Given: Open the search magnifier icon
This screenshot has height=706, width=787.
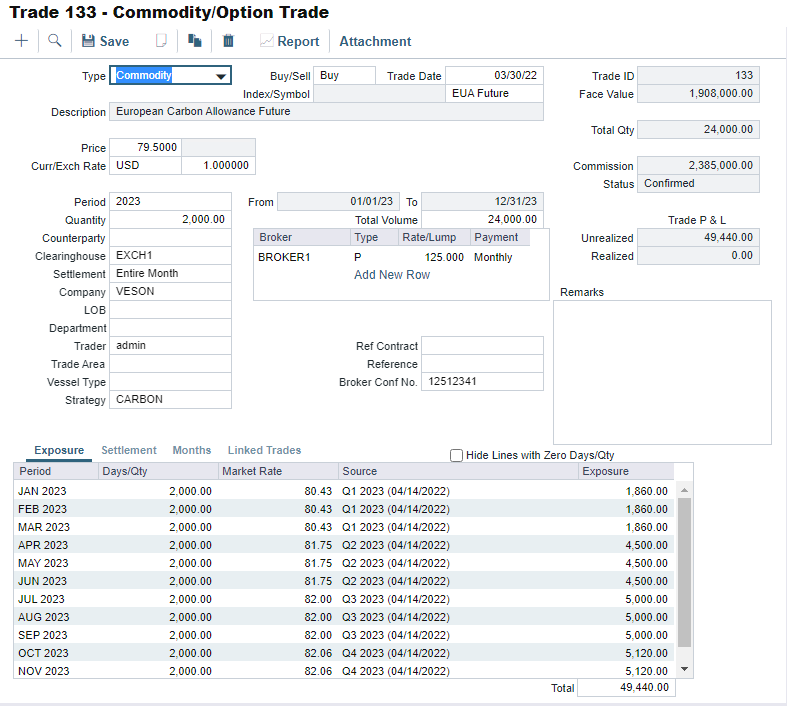Looking at the screenshot, I should [x=55, y=41].
